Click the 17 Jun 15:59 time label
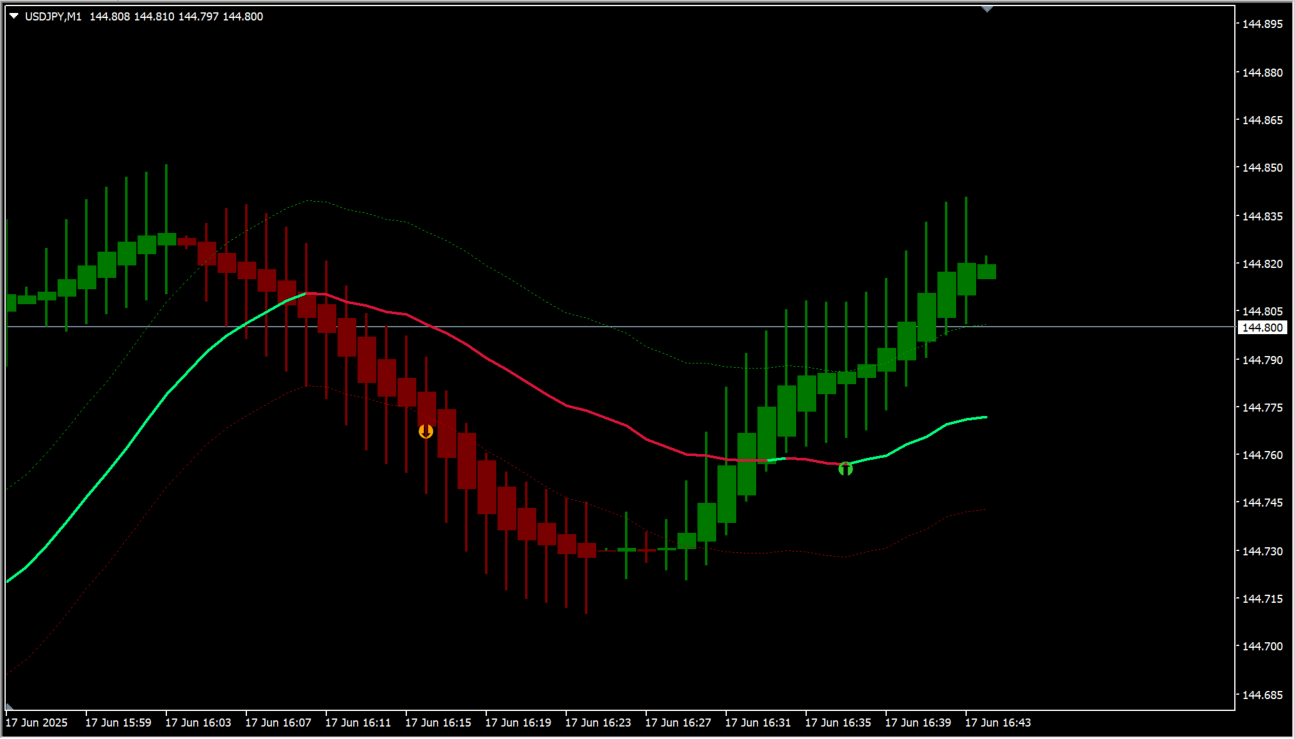This screenshot has width=1295, height=739. (118, 721)
